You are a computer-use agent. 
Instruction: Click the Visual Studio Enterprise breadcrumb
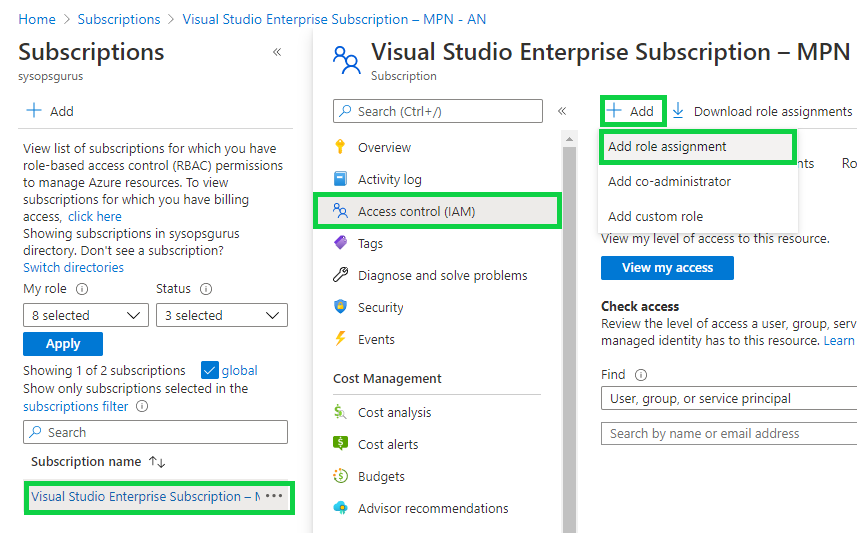(334, 19)
